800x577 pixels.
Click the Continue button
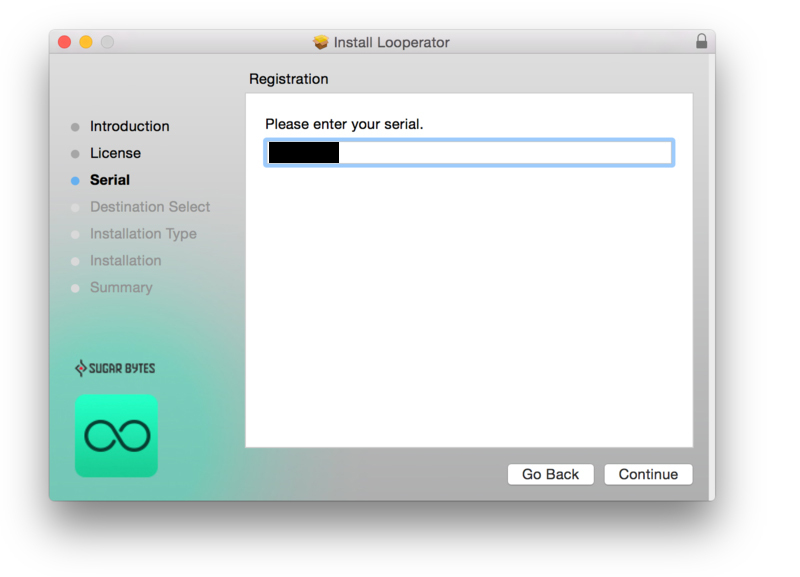[648, 474]
